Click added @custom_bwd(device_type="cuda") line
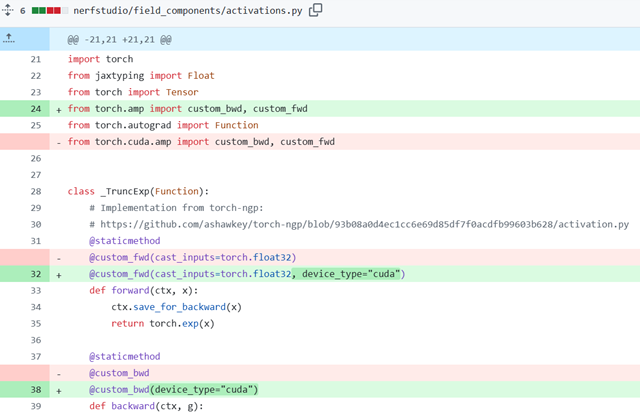The image size is (640, 418). (173, 389)
